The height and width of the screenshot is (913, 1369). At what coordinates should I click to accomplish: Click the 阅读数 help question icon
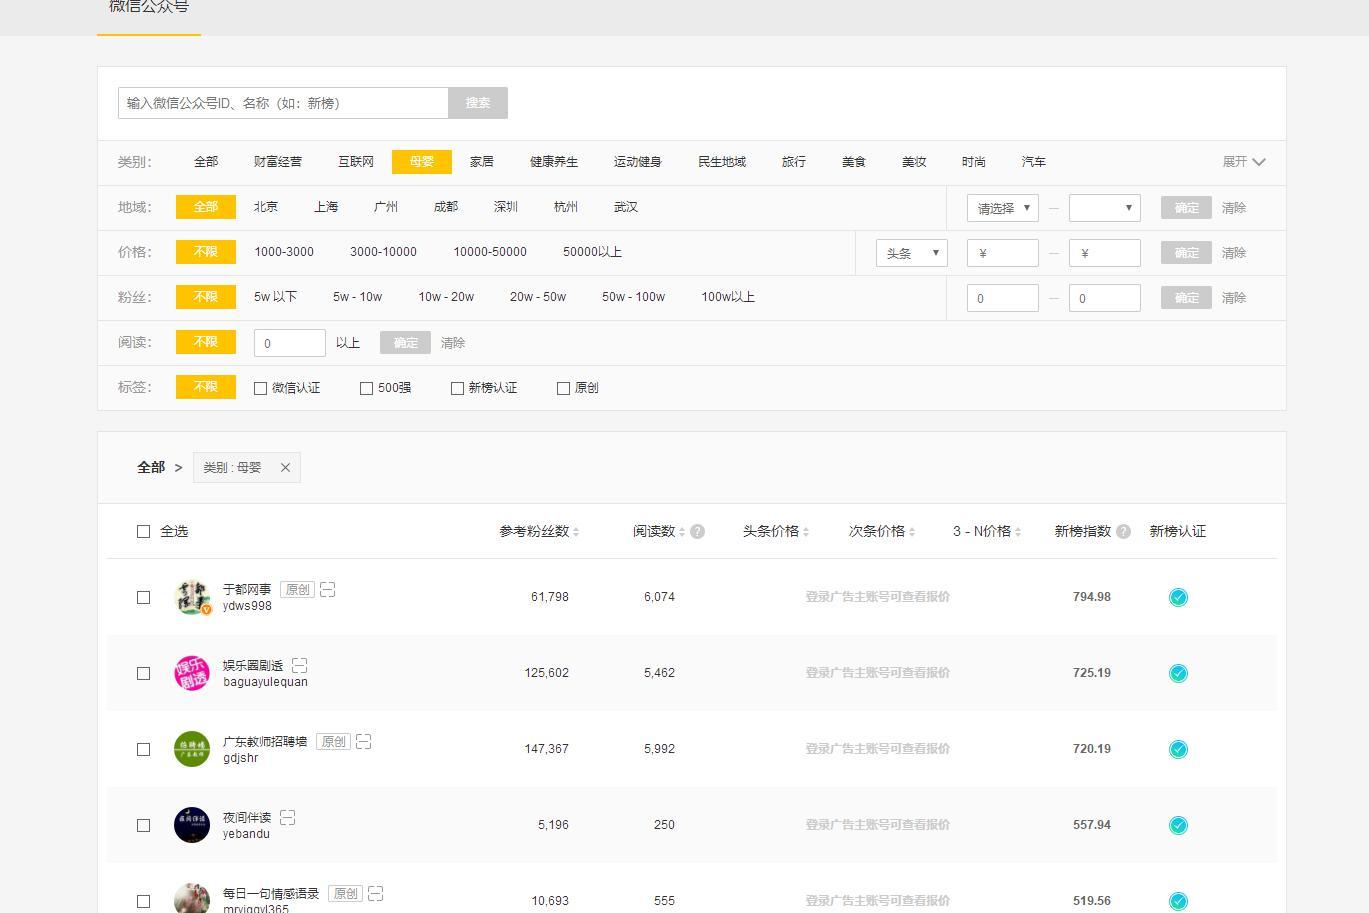(698, 532)
